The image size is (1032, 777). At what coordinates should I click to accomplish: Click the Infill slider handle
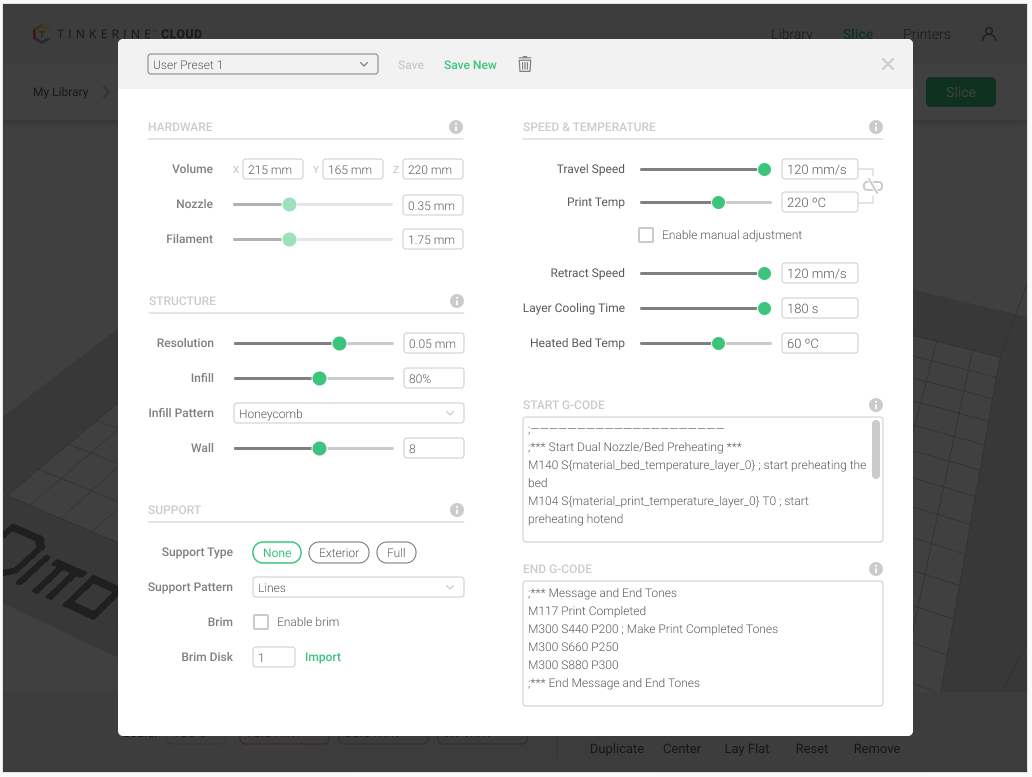[x=319, y=378]
